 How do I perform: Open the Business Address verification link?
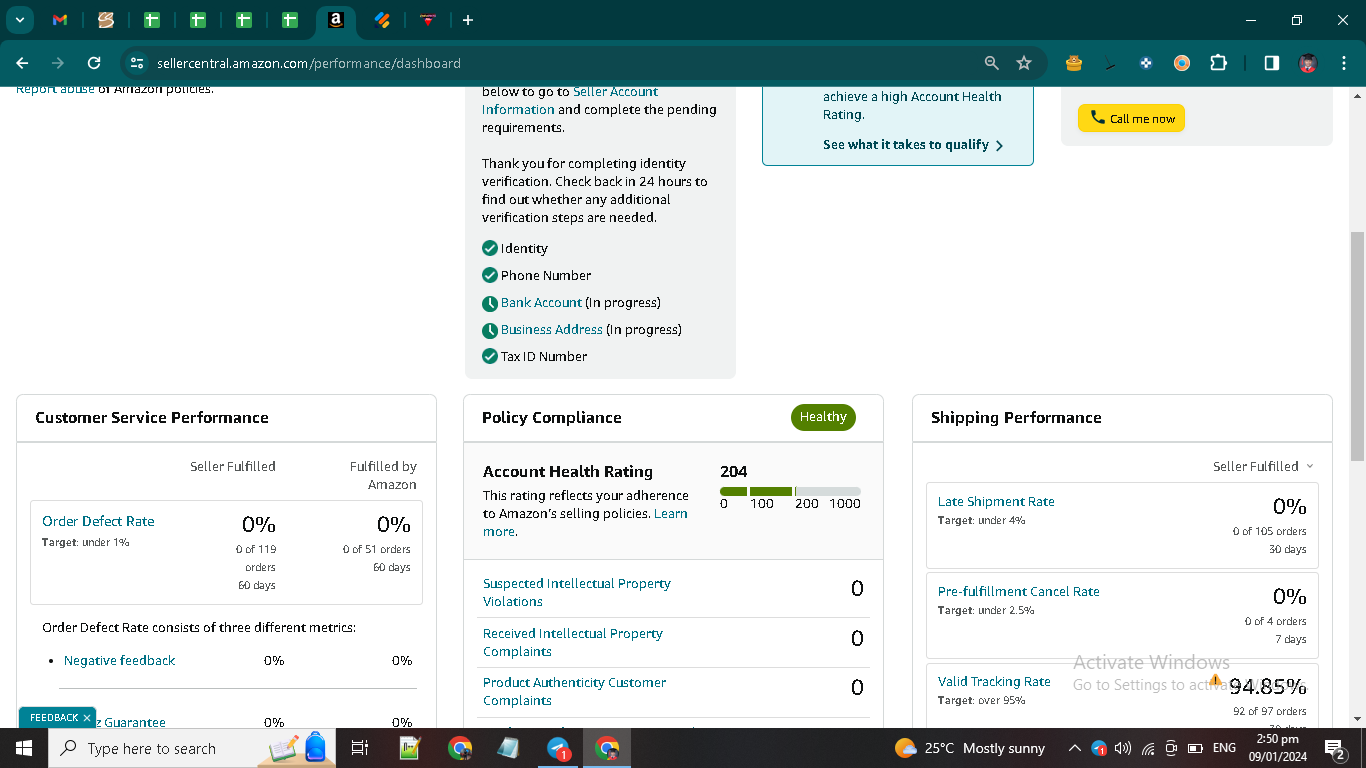point(552,329)
